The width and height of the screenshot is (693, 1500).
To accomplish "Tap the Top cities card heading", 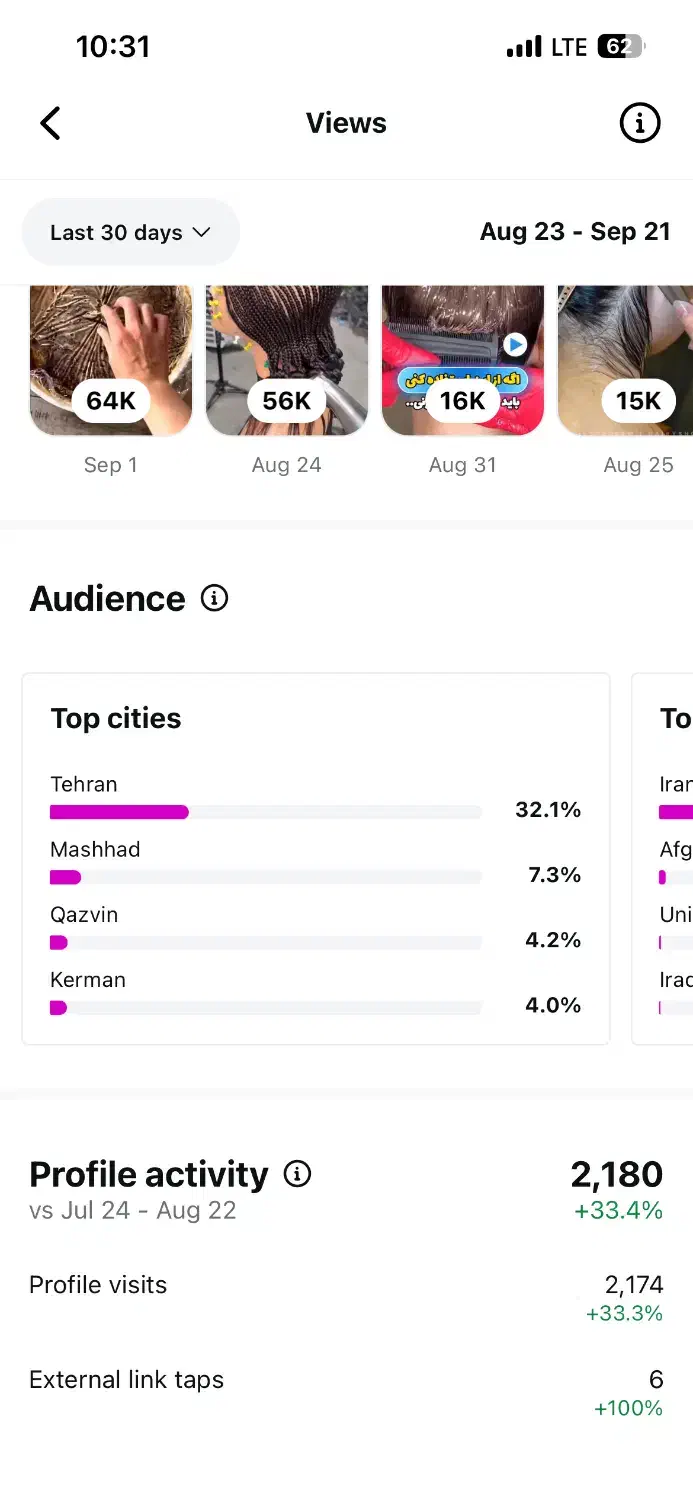I will click(116, 718).
